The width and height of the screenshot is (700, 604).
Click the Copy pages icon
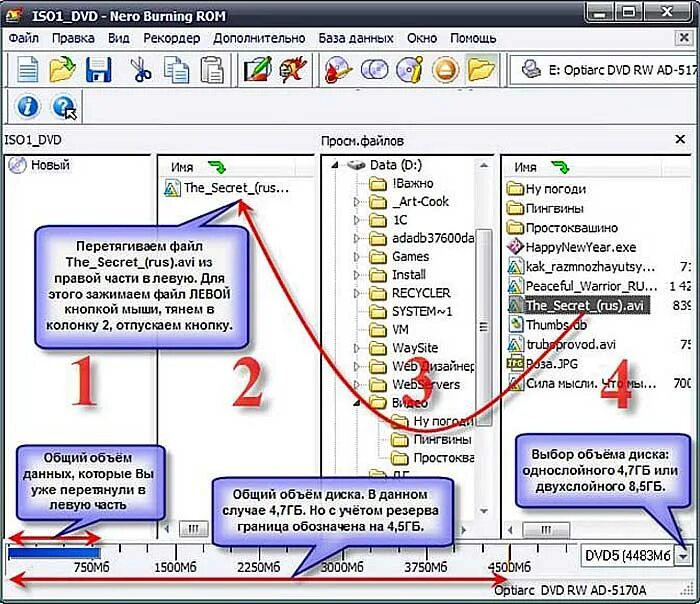click(176, 70)
